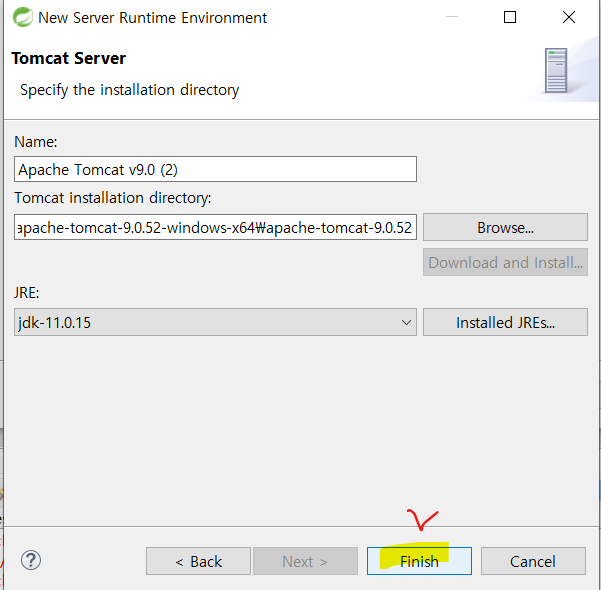The width and height of the screenshot is (601, 590).
Task: Click the 'JRE:' label
Action: tap(26, 293)
